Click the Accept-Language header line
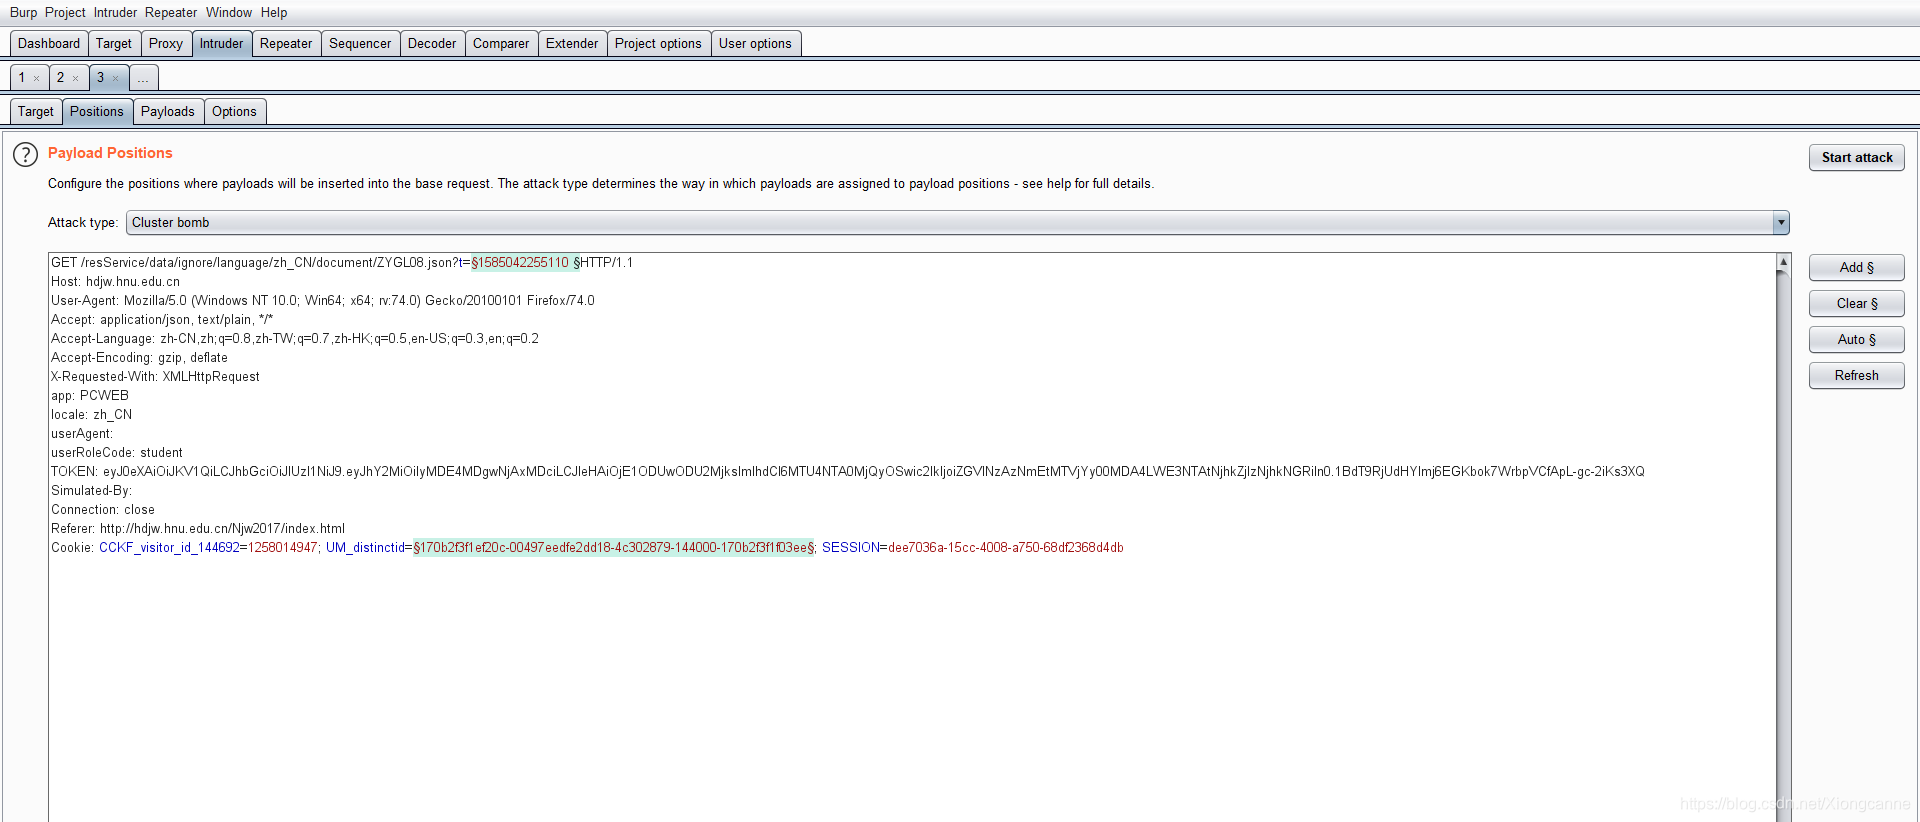 (x=295, y=339)
